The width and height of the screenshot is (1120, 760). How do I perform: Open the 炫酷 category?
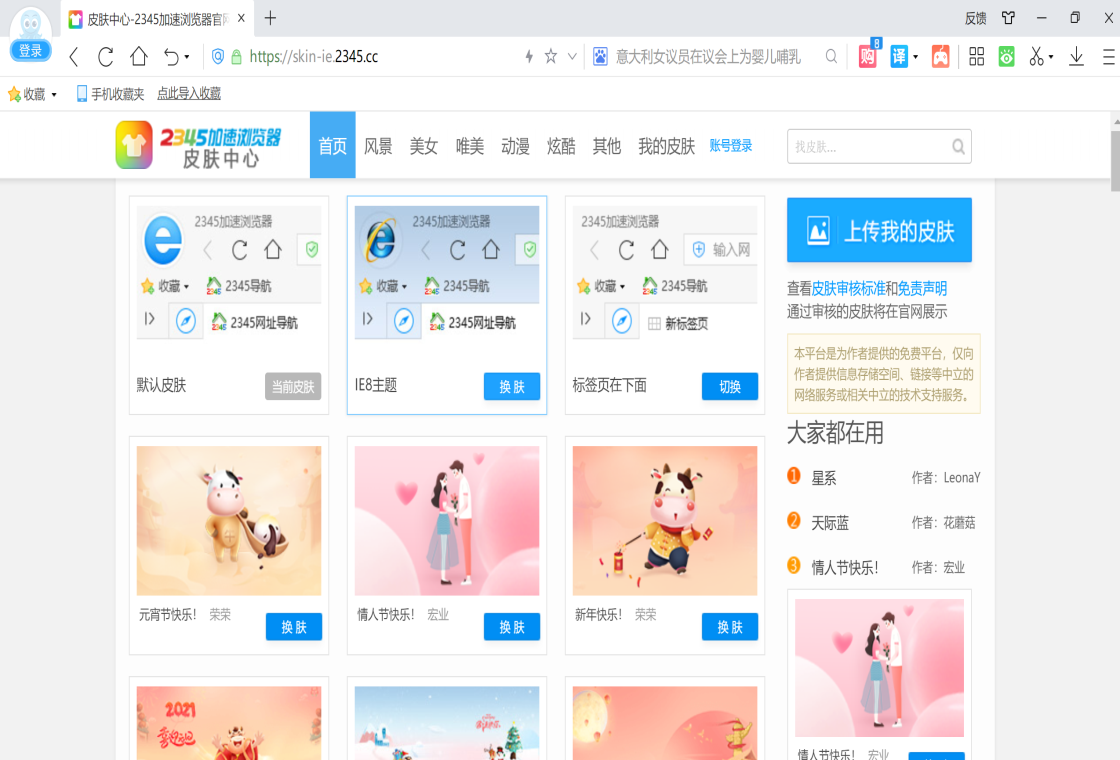pos(561,146)
